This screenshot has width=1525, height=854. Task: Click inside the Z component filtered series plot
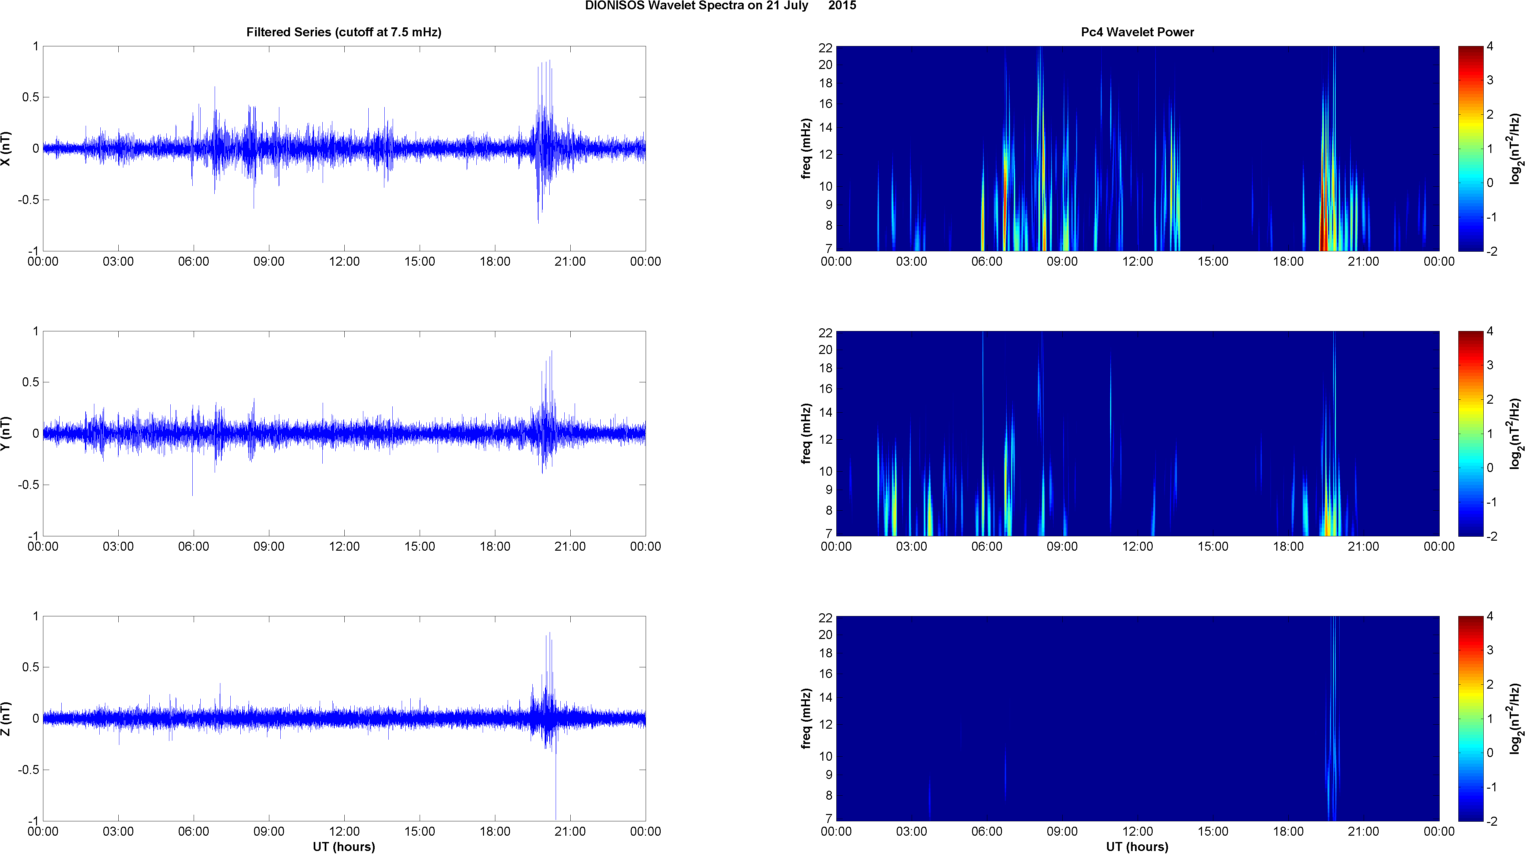344,718
